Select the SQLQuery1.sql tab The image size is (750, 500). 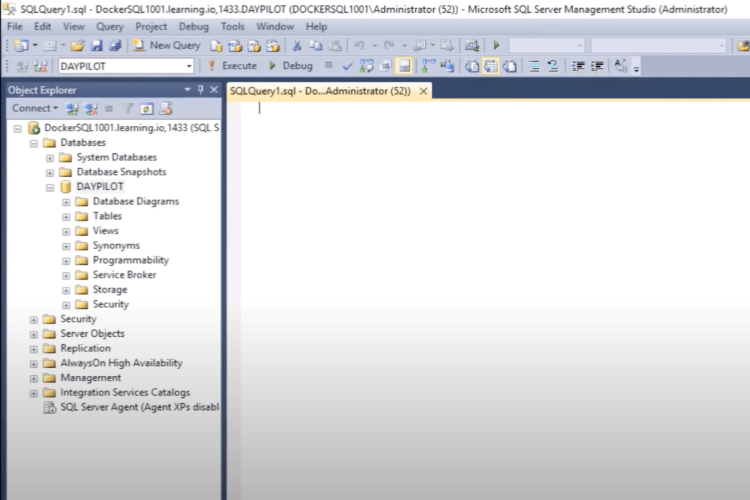[x=320, y=91]
